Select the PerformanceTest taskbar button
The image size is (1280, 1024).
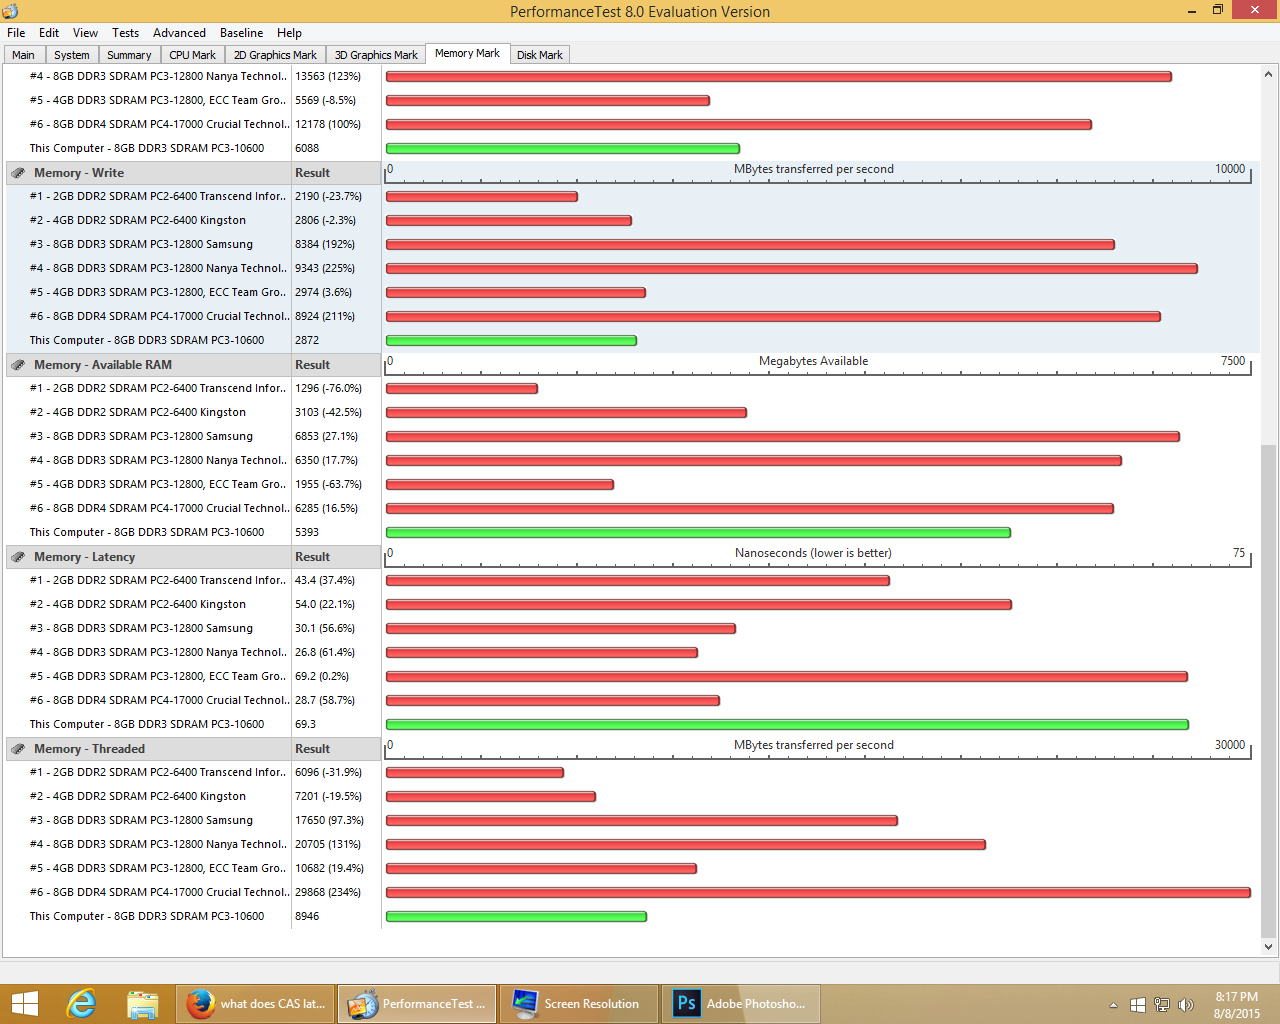point(418,1004)
